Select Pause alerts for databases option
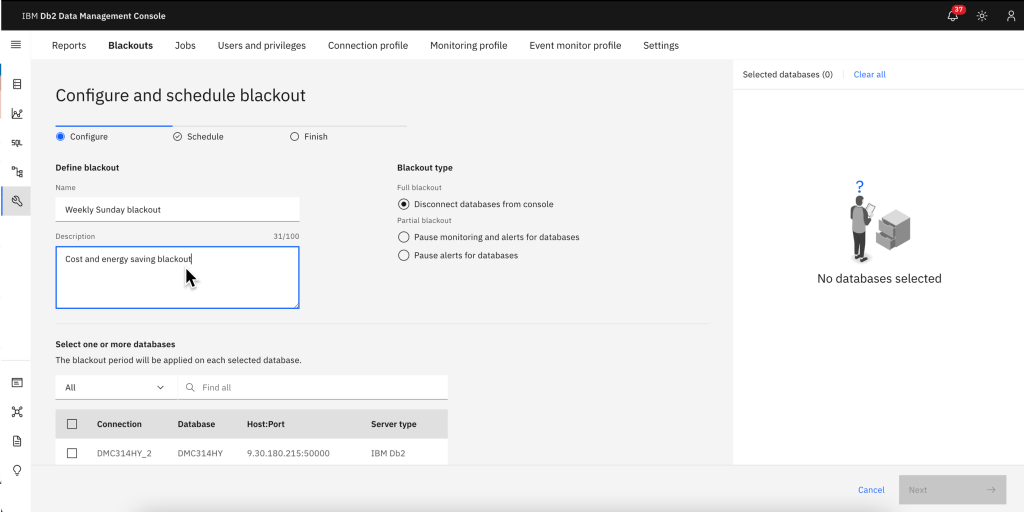The image size is (1024, 512). coord(404,255)
